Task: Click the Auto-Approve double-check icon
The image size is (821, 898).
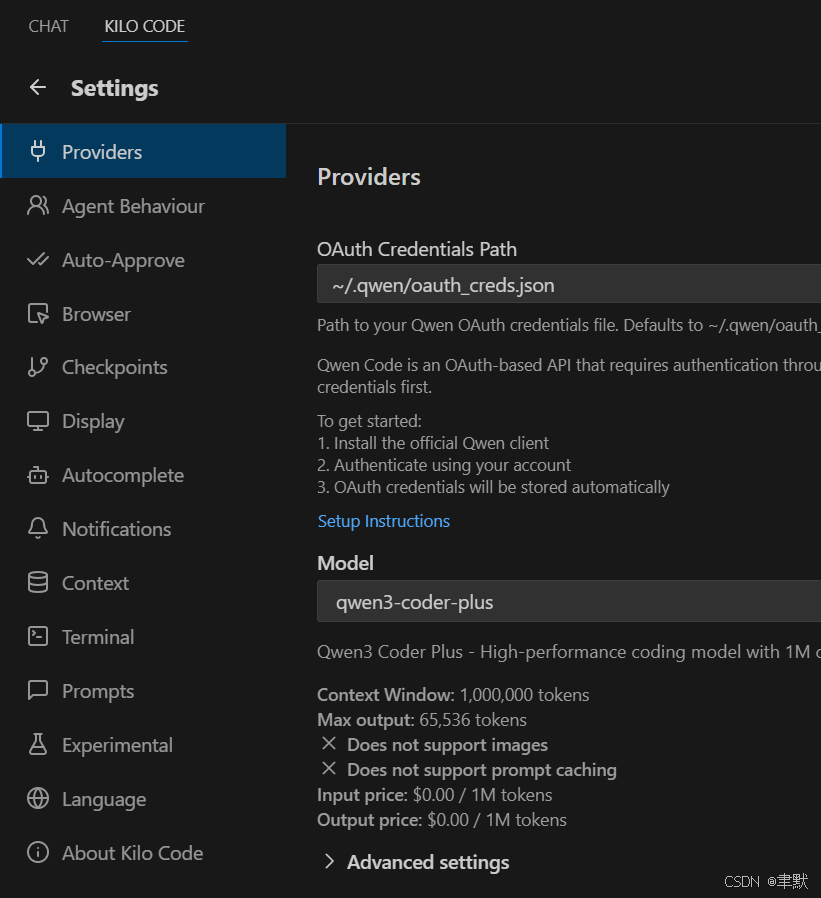Action: point(38,260)
